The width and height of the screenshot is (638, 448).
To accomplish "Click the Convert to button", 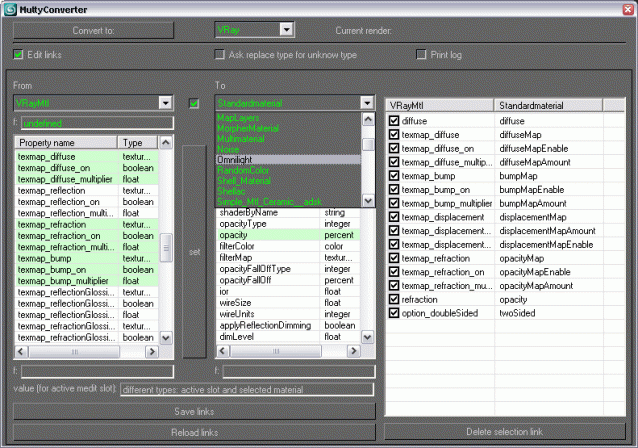I will (93, 31).
